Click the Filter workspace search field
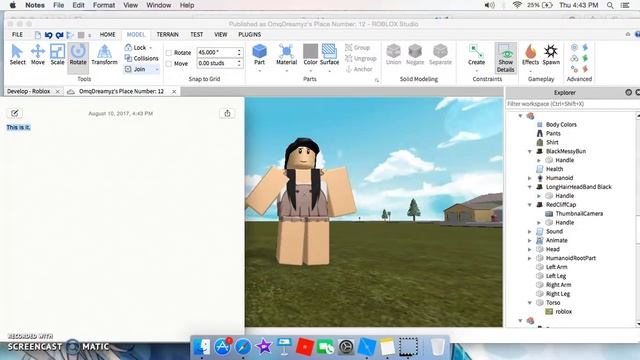 (571, 104)
